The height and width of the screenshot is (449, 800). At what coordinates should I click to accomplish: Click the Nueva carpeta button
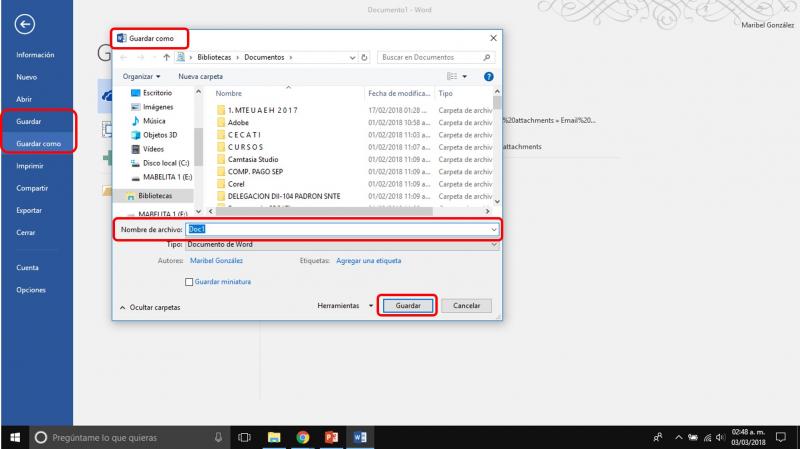[x=201, y=77]
